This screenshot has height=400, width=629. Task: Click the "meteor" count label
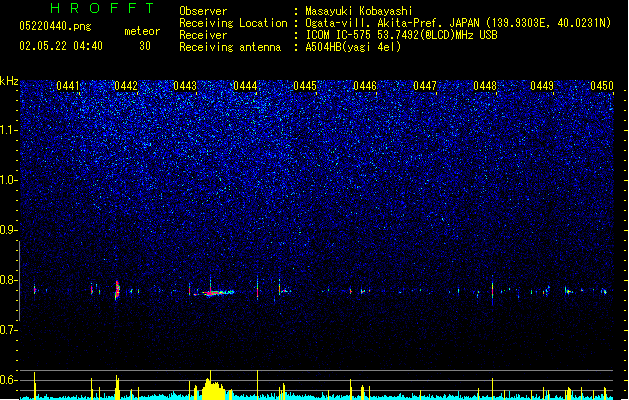click(142, 31)
